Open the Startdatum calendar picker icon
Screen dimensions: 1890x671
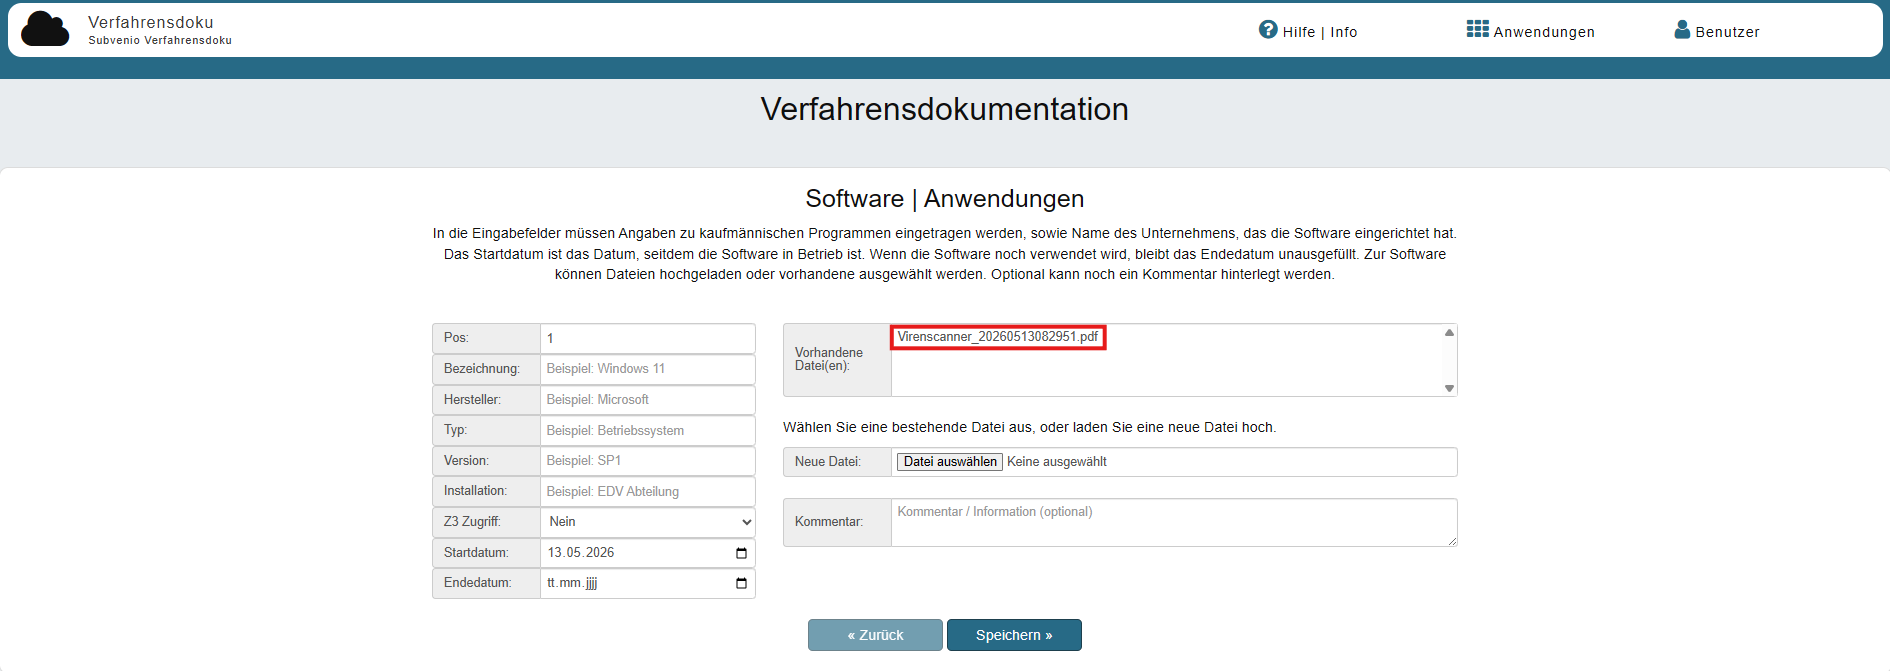pos(741,553)
